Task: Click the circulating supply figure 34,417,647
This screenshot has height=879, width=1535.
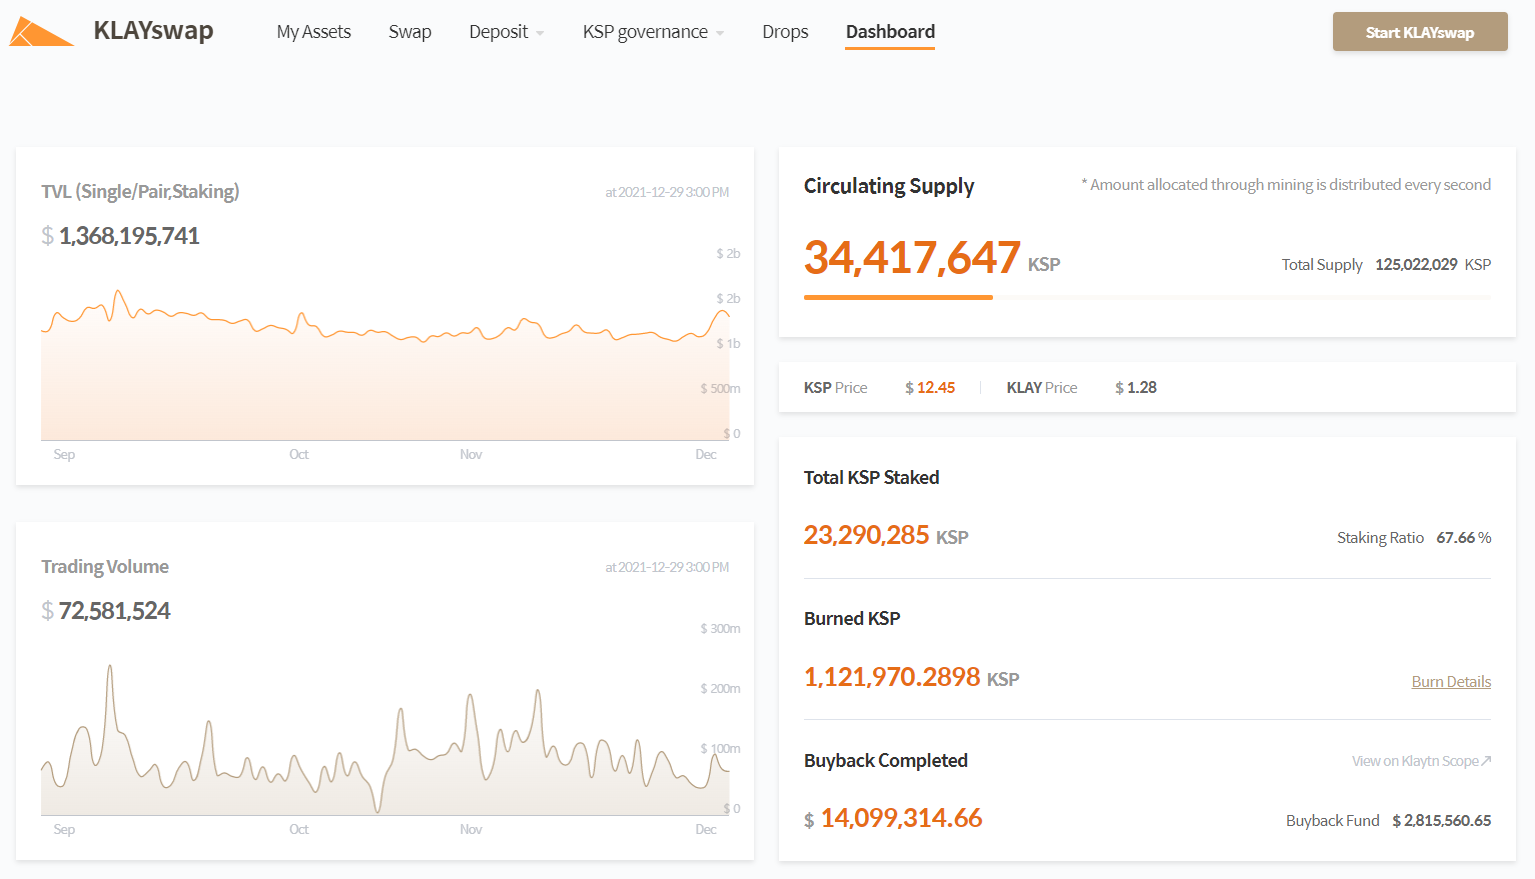Action: click(912, 257)
